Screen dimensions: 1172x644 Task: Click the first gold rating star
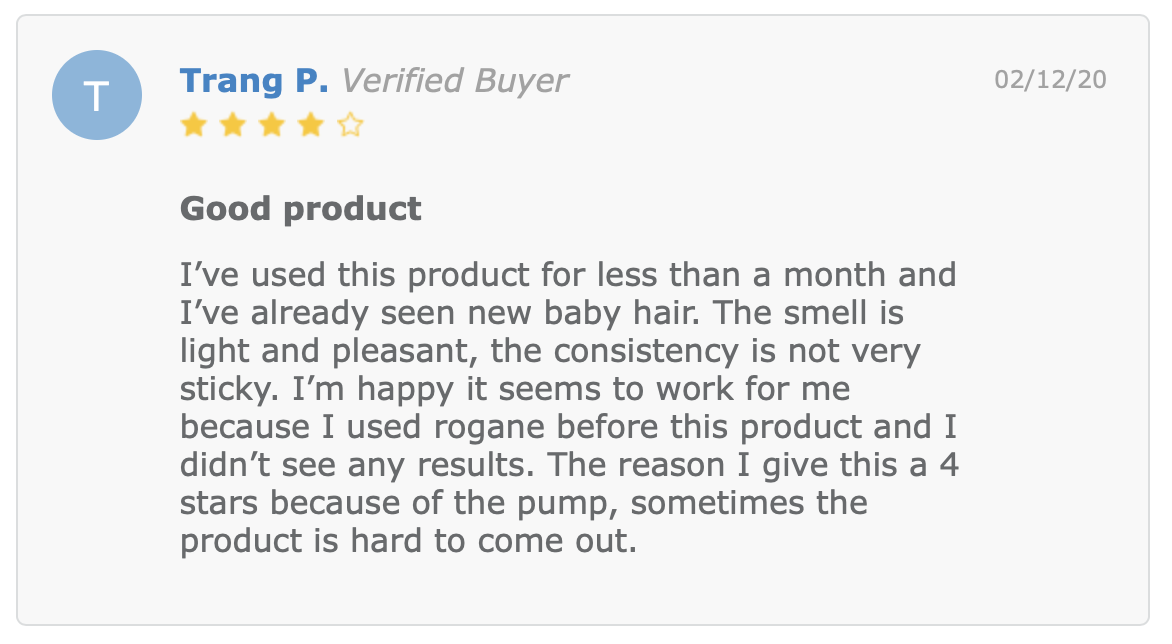(194, 125)
